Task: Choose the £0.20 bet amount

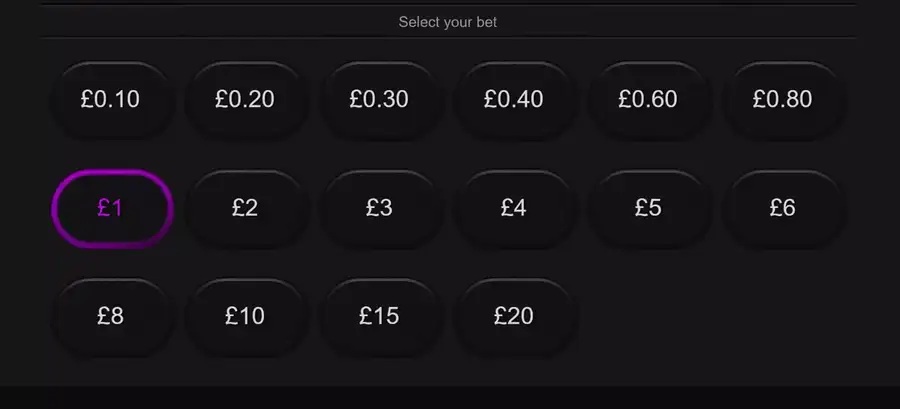Action: click(x=245, y=99)
